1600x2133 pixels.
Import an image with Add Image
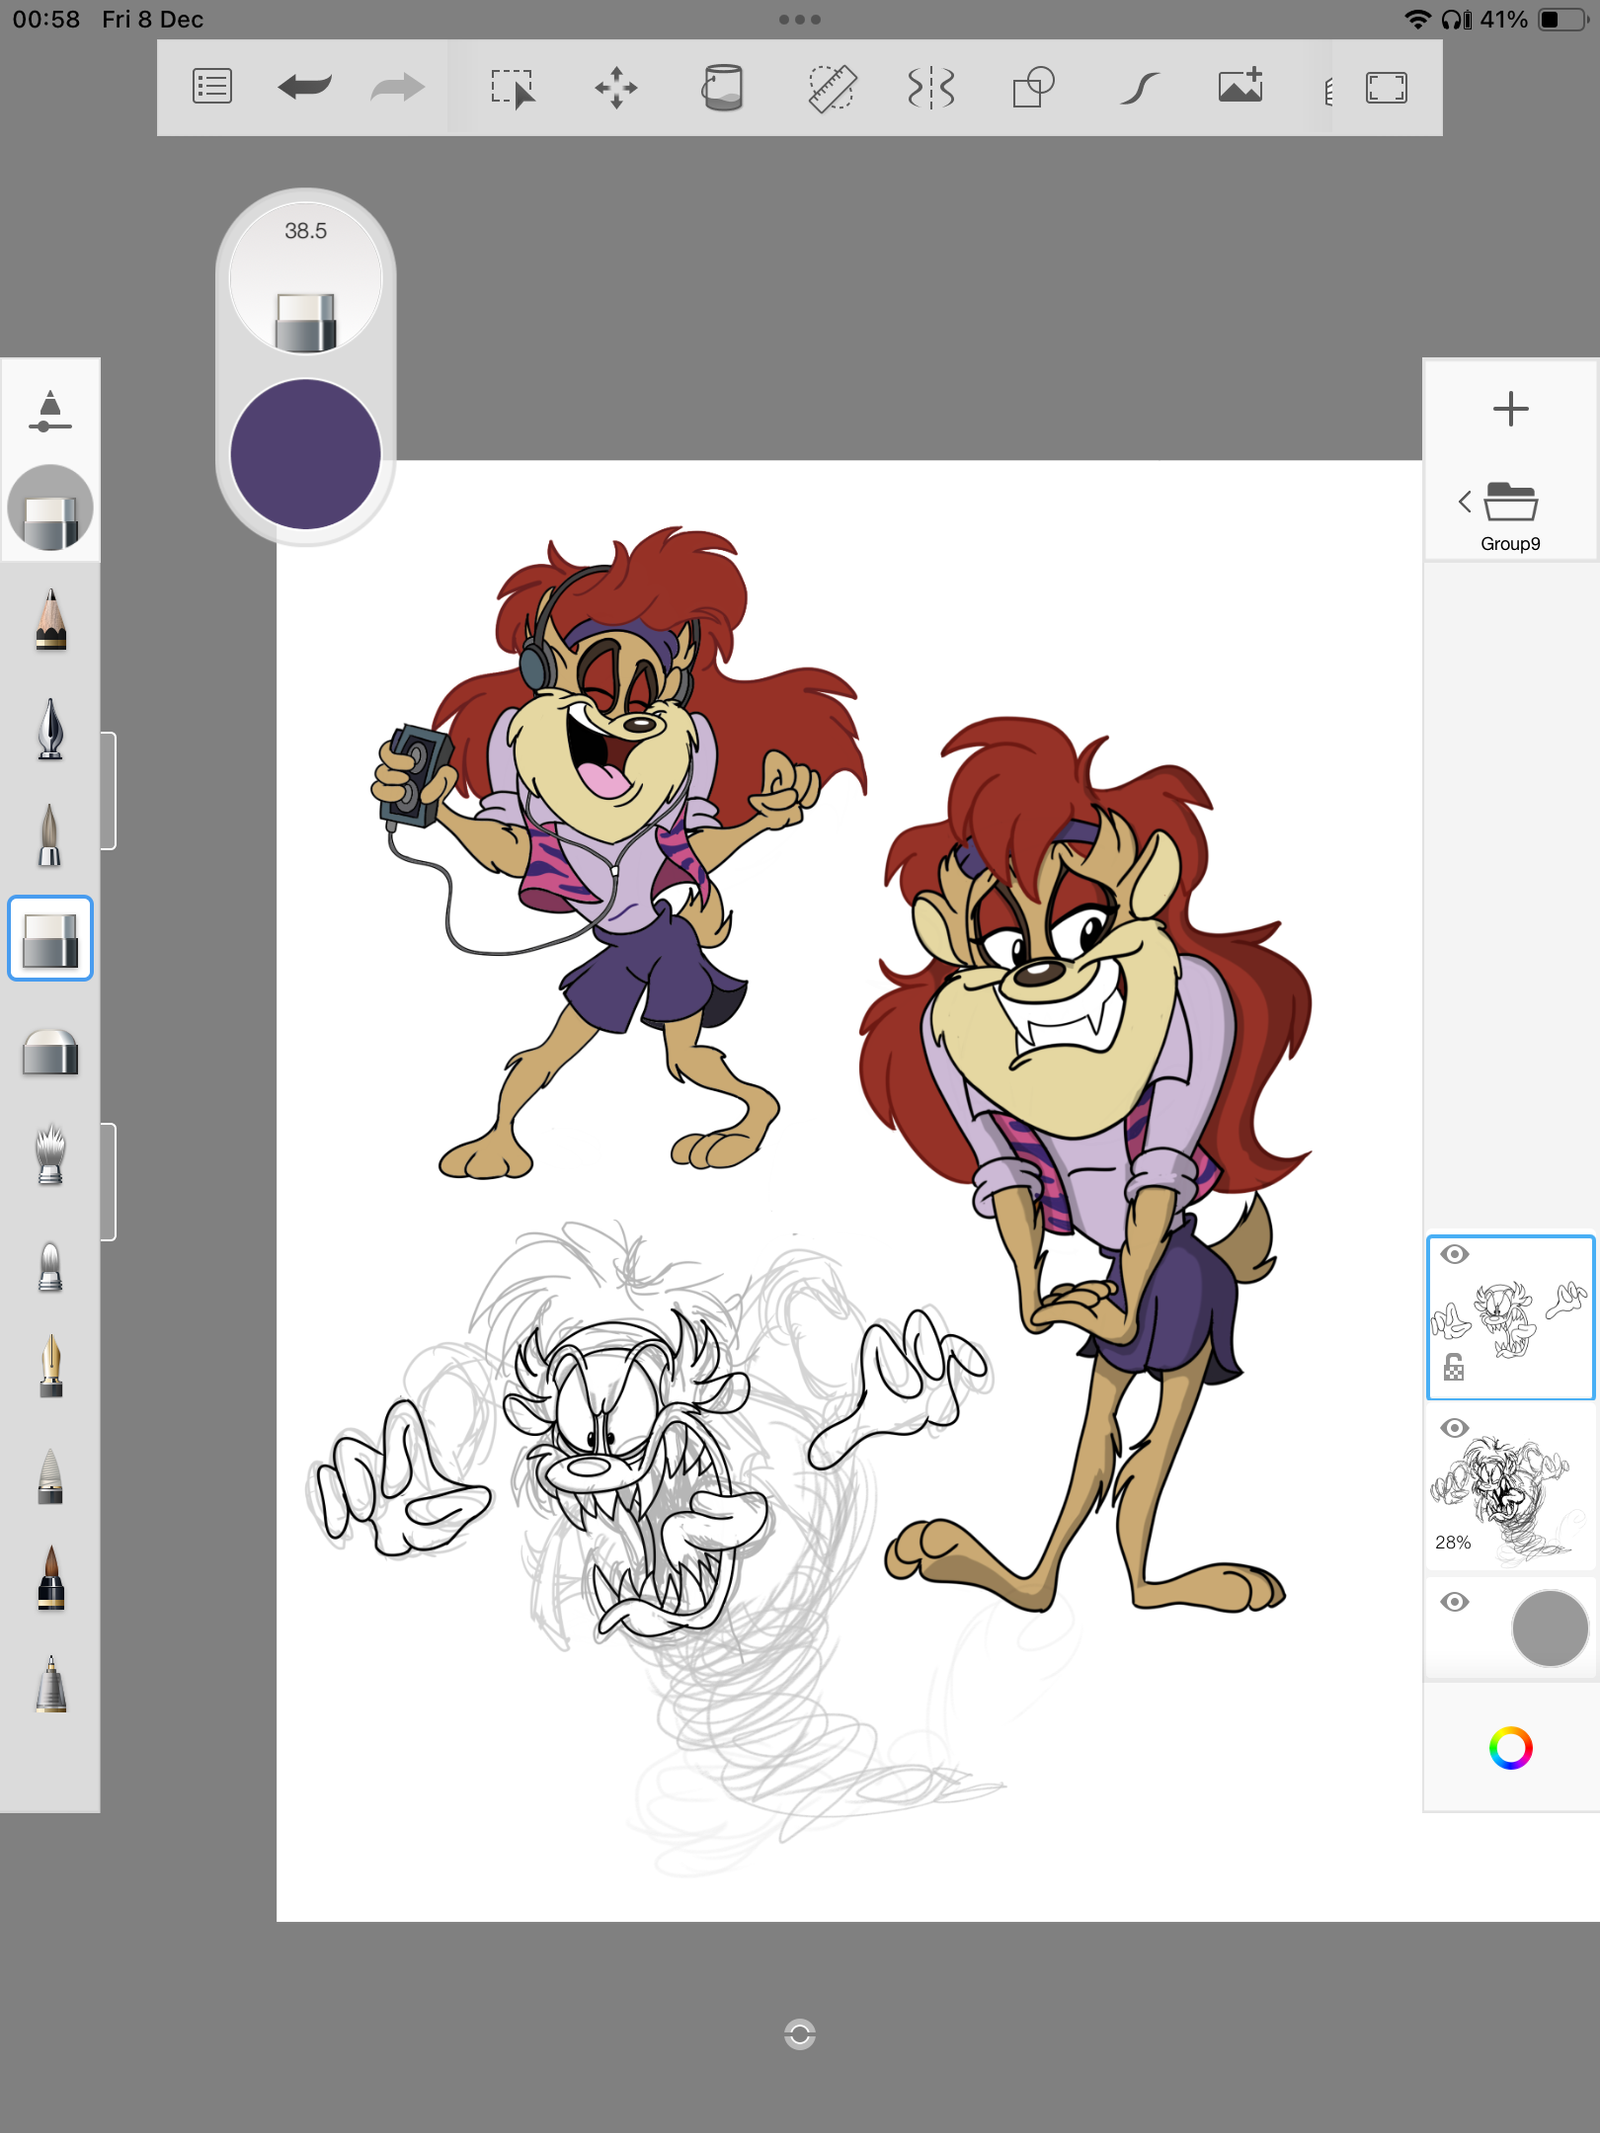[1240, 86]
